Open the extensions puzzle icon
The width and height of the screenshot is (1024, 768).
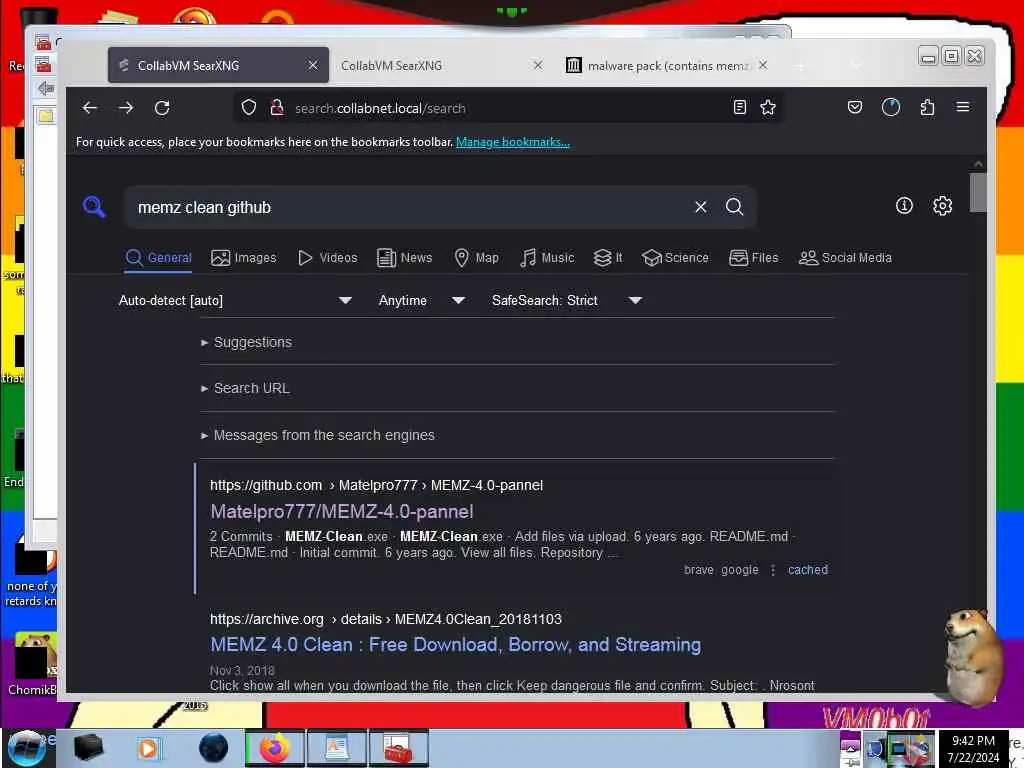pos(927,108)
